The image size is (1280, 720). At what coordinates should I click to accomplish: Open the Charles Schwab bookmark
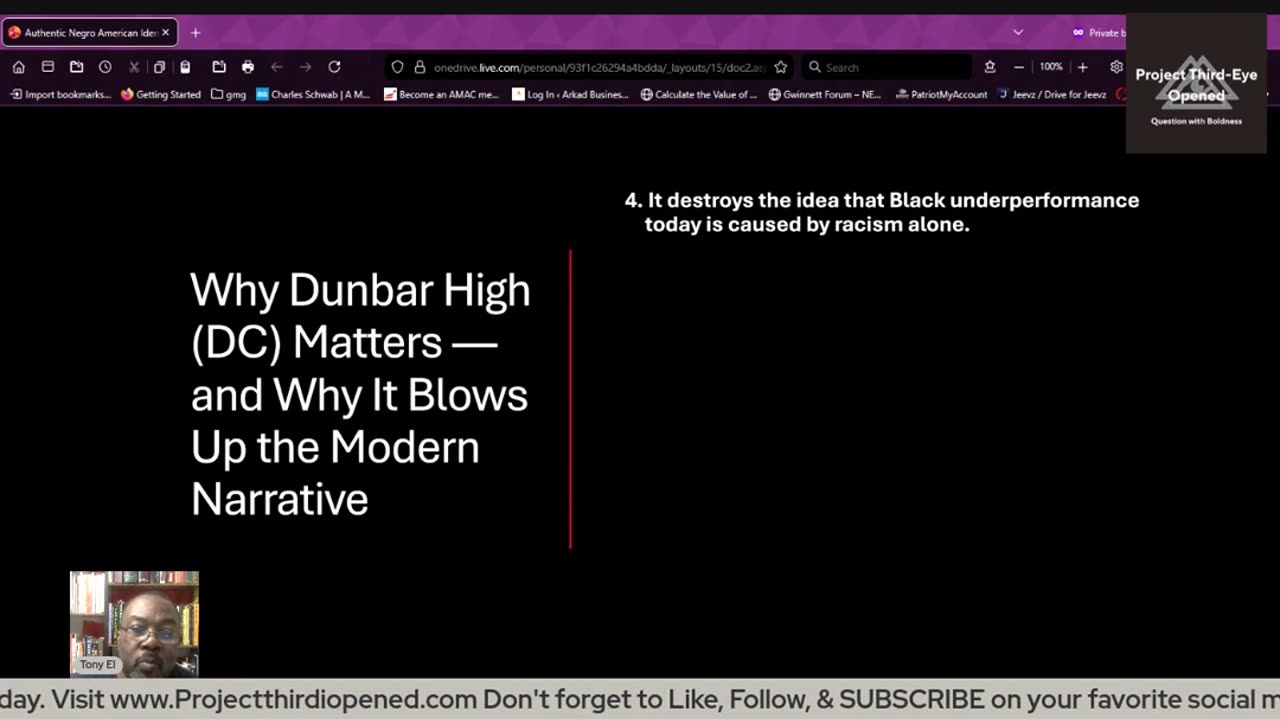313,94
